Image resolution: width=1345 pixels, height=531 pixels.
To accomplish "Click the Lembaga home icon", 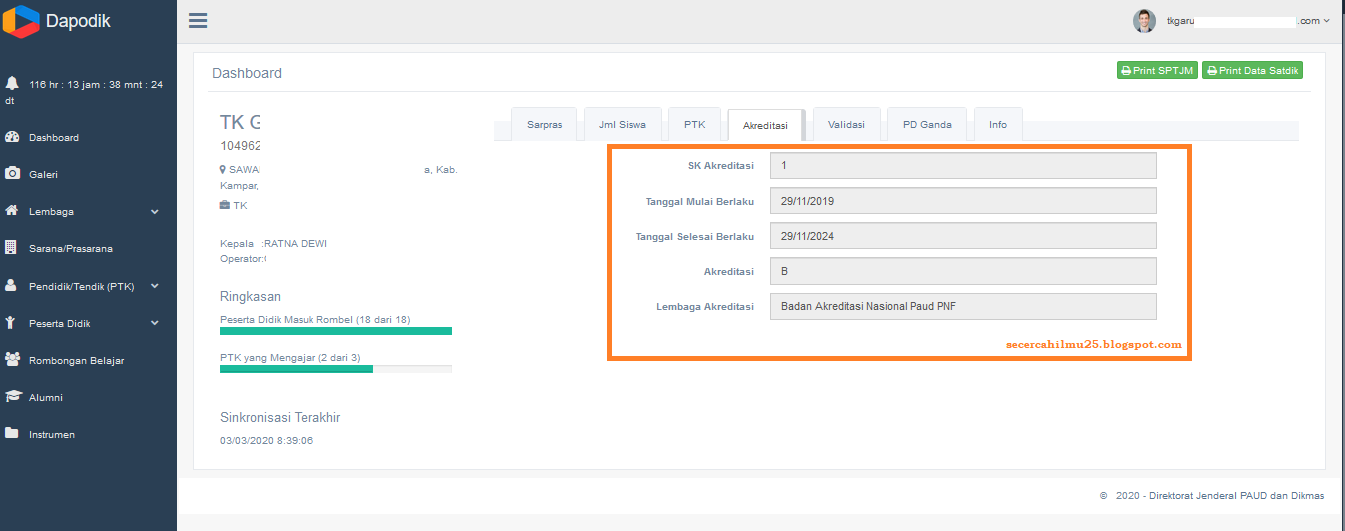I will coord(12,211).
